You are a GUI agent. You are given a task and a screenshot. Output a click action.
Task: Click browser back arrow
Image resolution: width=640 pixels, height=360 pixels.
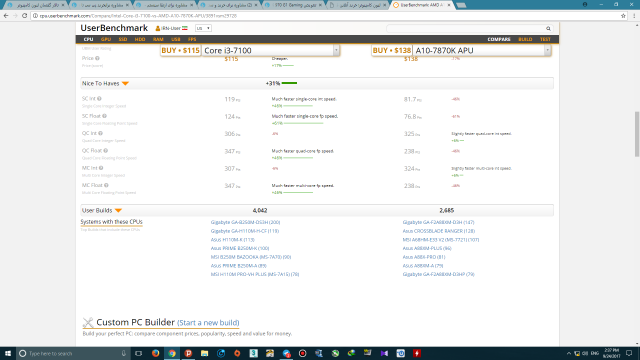6,16
